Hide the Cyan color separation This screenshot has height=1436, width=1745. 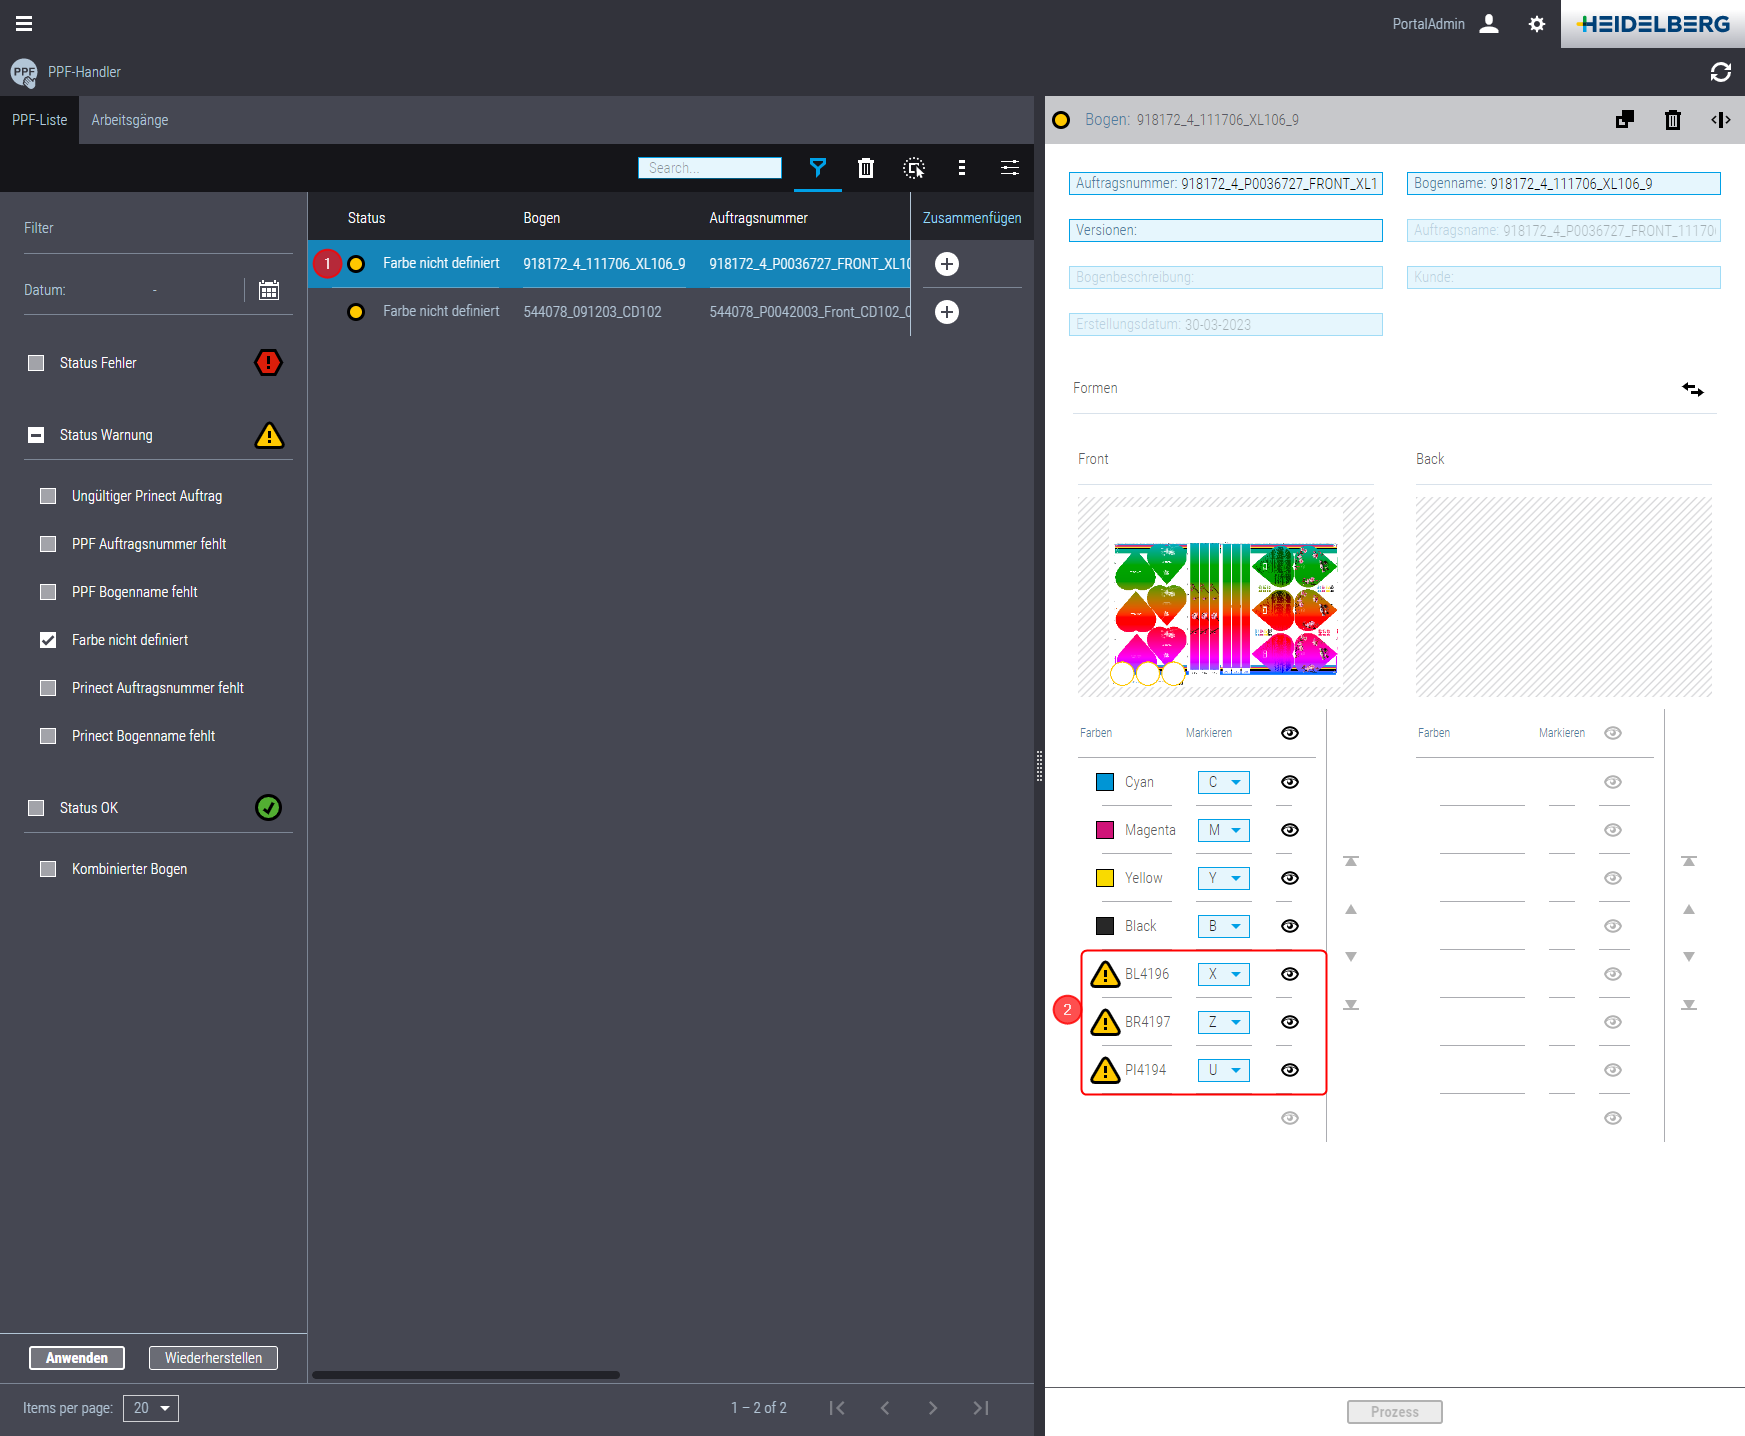pyautogui.click(x=1290, y=782)
